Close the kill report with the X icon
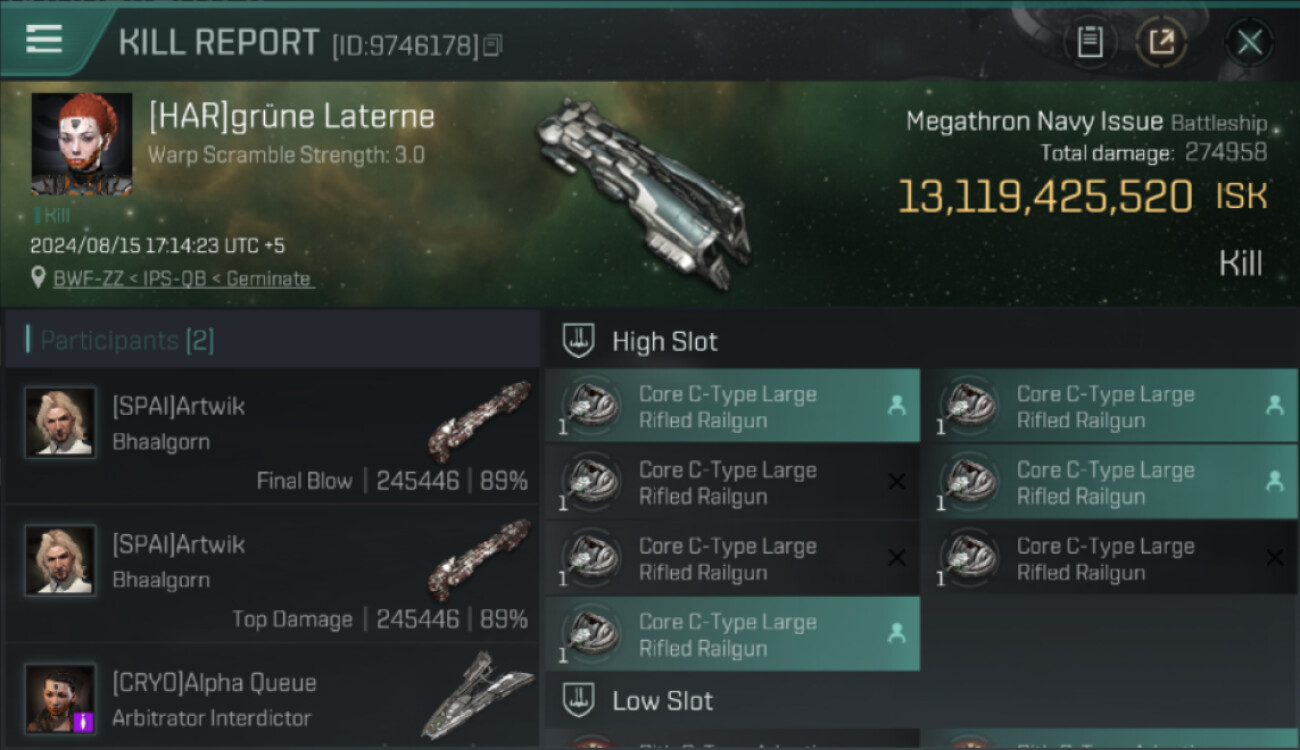 (1249, 42)
